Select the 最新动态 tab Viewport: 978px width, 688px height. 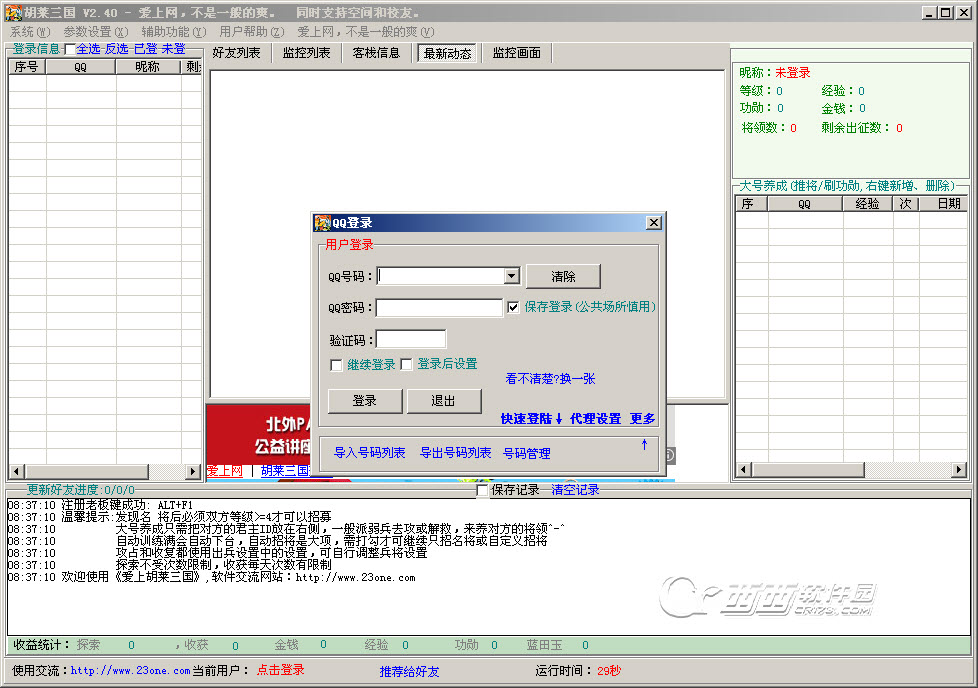point(447,54)
